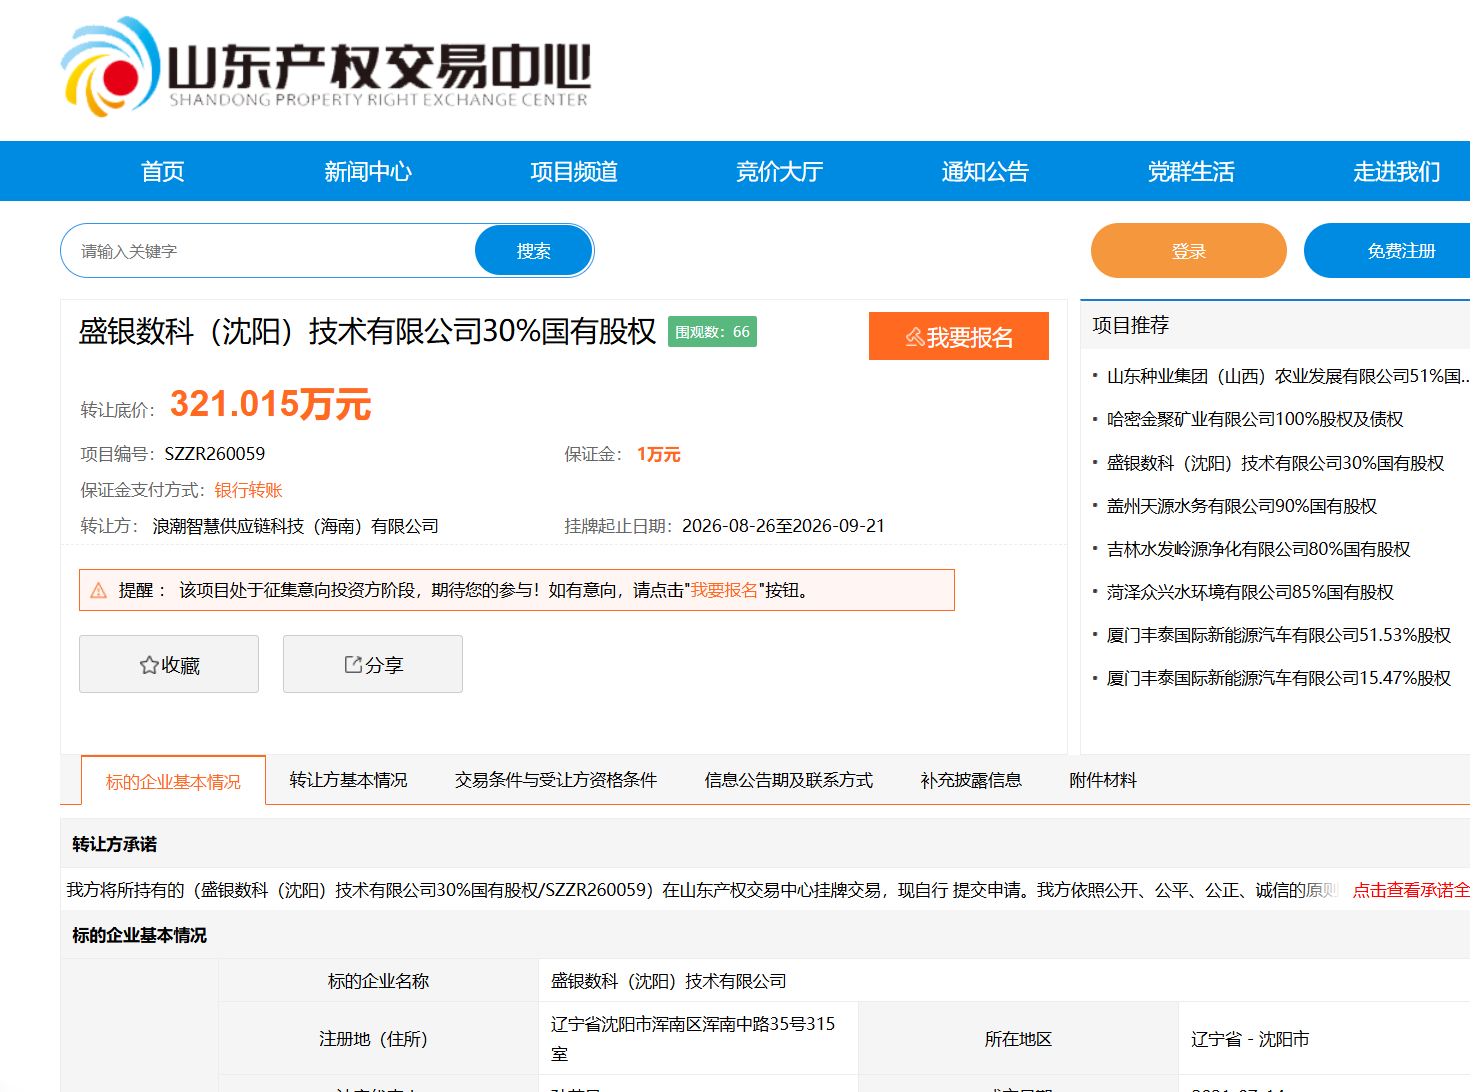Click the gavel icon on 我要报名
Screen dimensions: 1470x1092
click(x=914, y=337)
